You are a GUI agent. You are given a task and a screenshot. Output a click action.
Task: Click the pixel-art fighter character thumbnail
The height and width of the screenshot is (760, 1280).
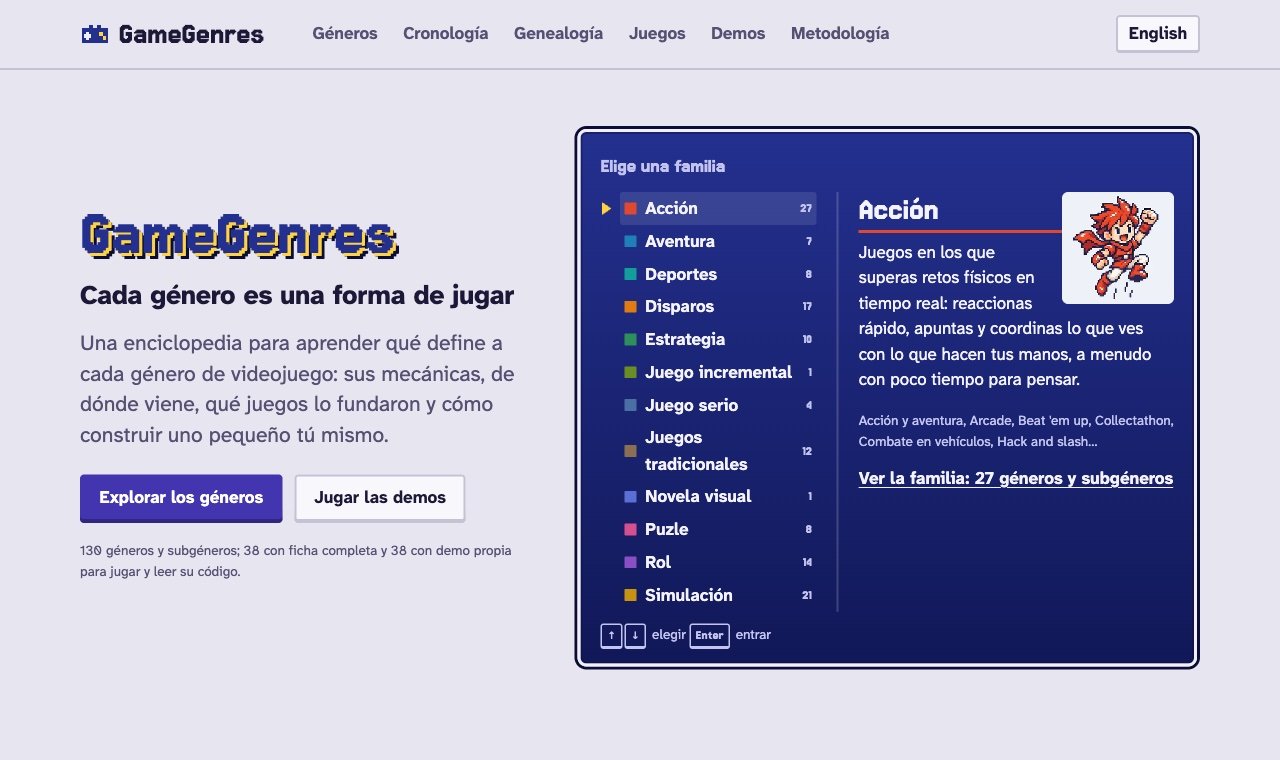coord(1118,248)
